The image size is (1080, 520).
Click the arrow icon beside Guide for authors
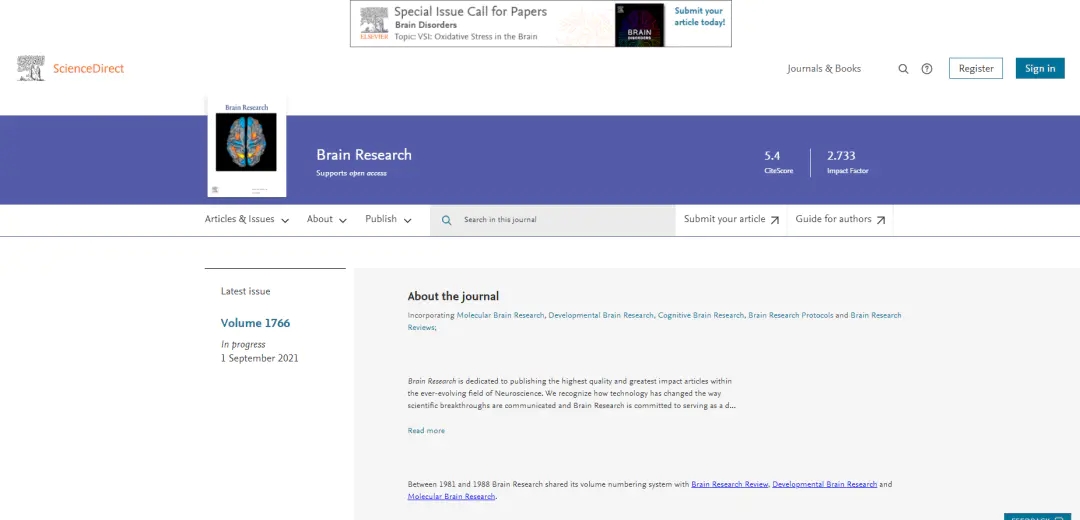pyautogui.click(x=881, y=220)
